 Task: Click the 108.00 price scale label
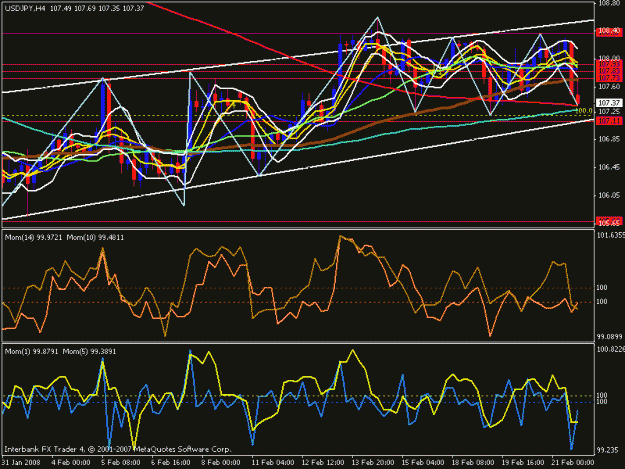pyautogui.click(x=609, y=59)
